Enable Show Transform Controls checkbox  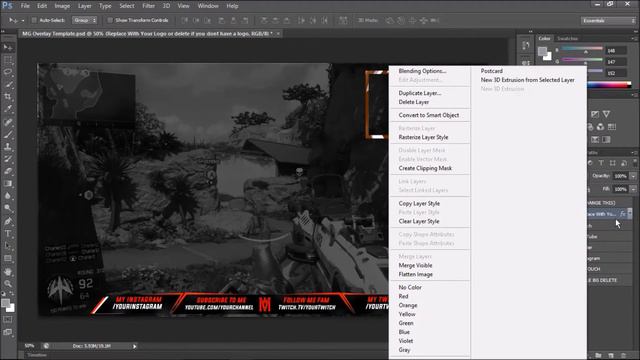110,20
